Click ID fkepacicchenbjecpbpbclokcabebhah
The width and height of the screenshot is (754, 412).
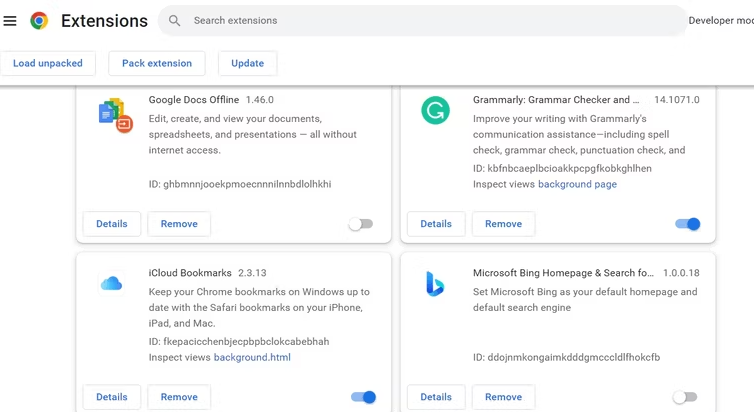click(239, 341)
